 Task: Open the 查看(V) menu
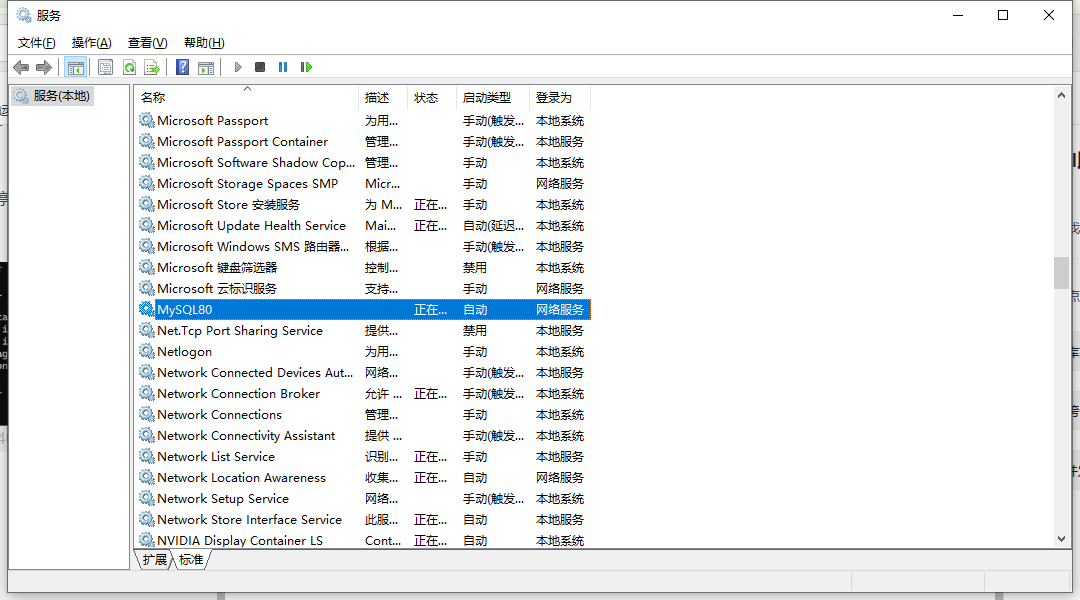pos(147,43)
